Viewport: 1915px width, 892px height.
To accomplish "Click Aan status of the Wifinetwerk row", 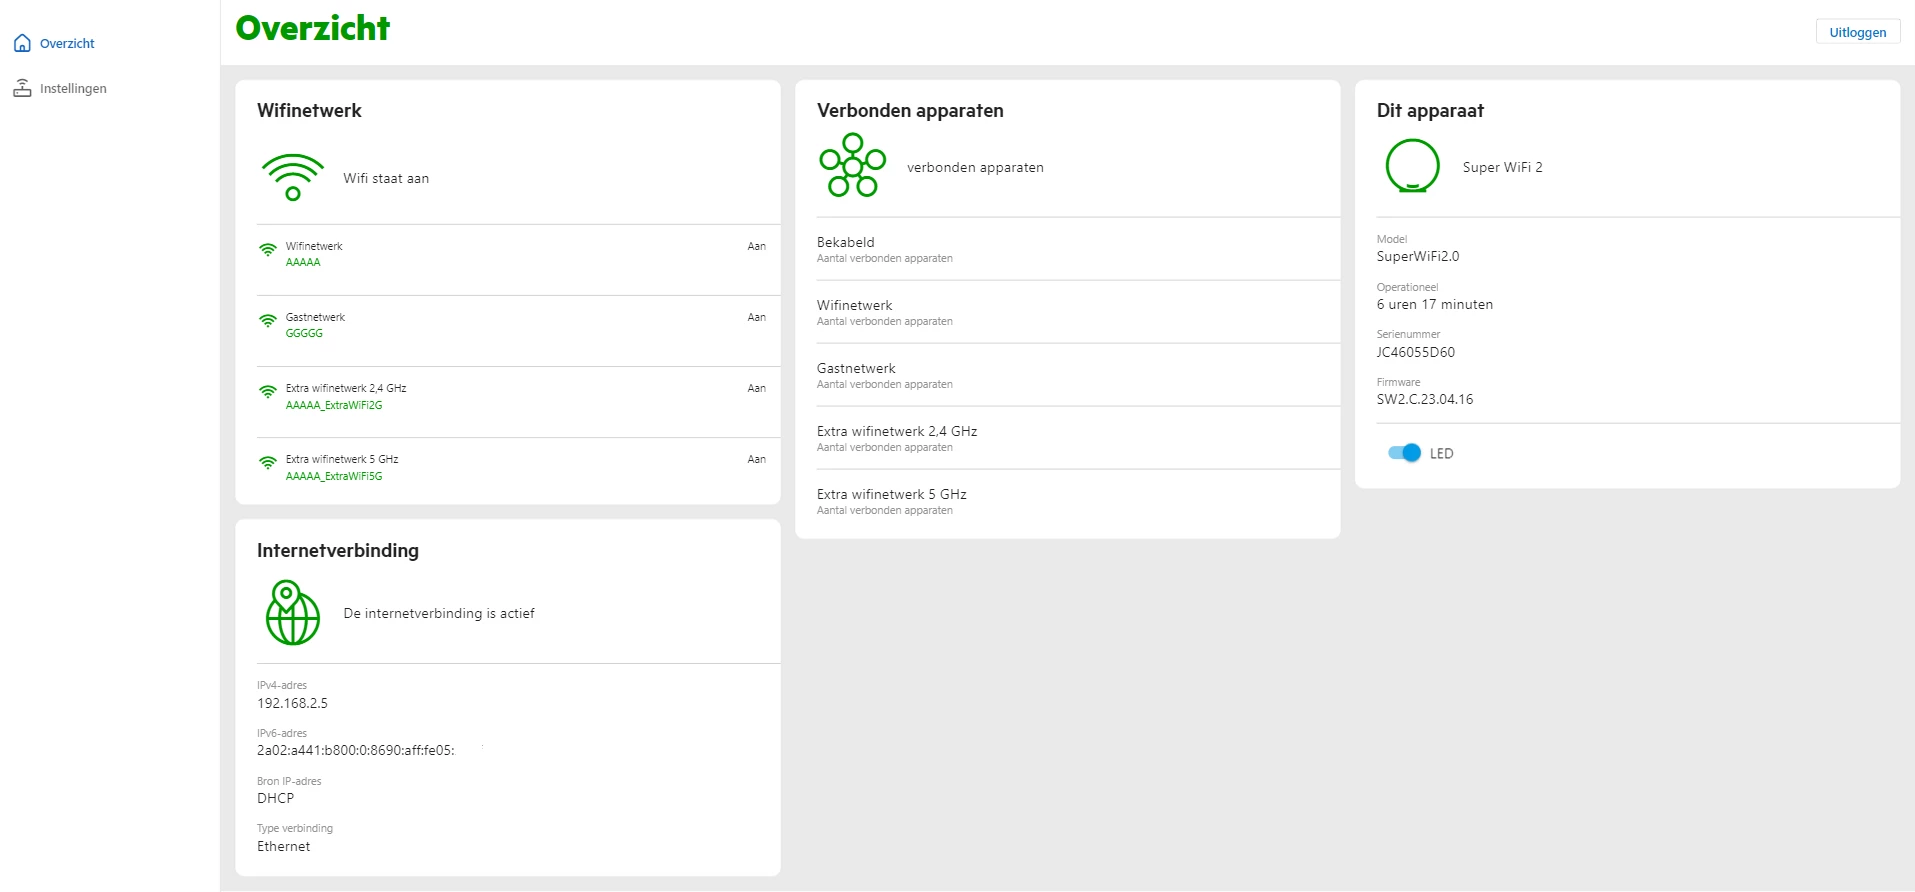I will point(757,246).
